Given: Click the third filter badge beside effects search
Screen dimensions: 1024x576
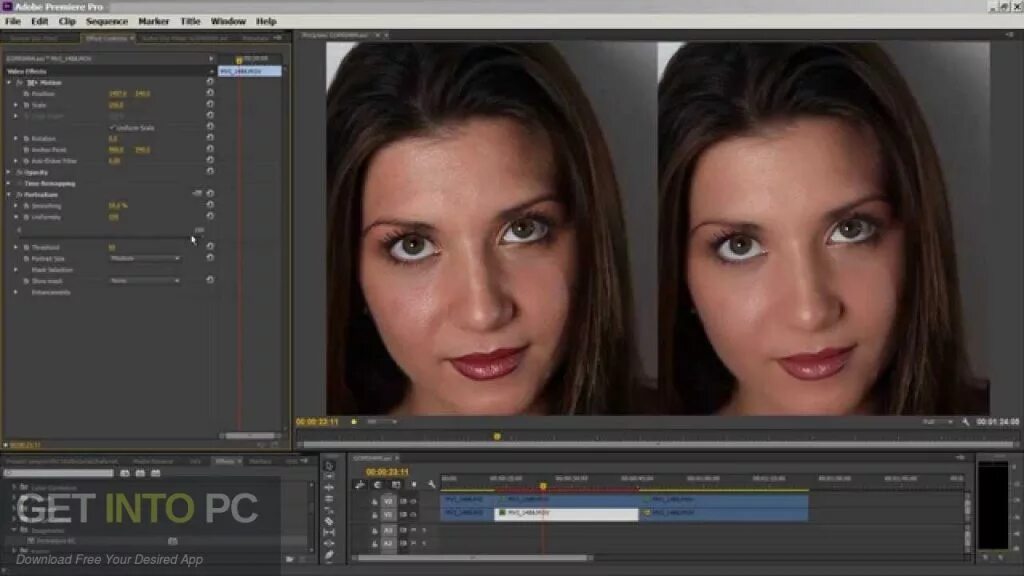Looking at the screenshot, I should click(x=155, y=473).
